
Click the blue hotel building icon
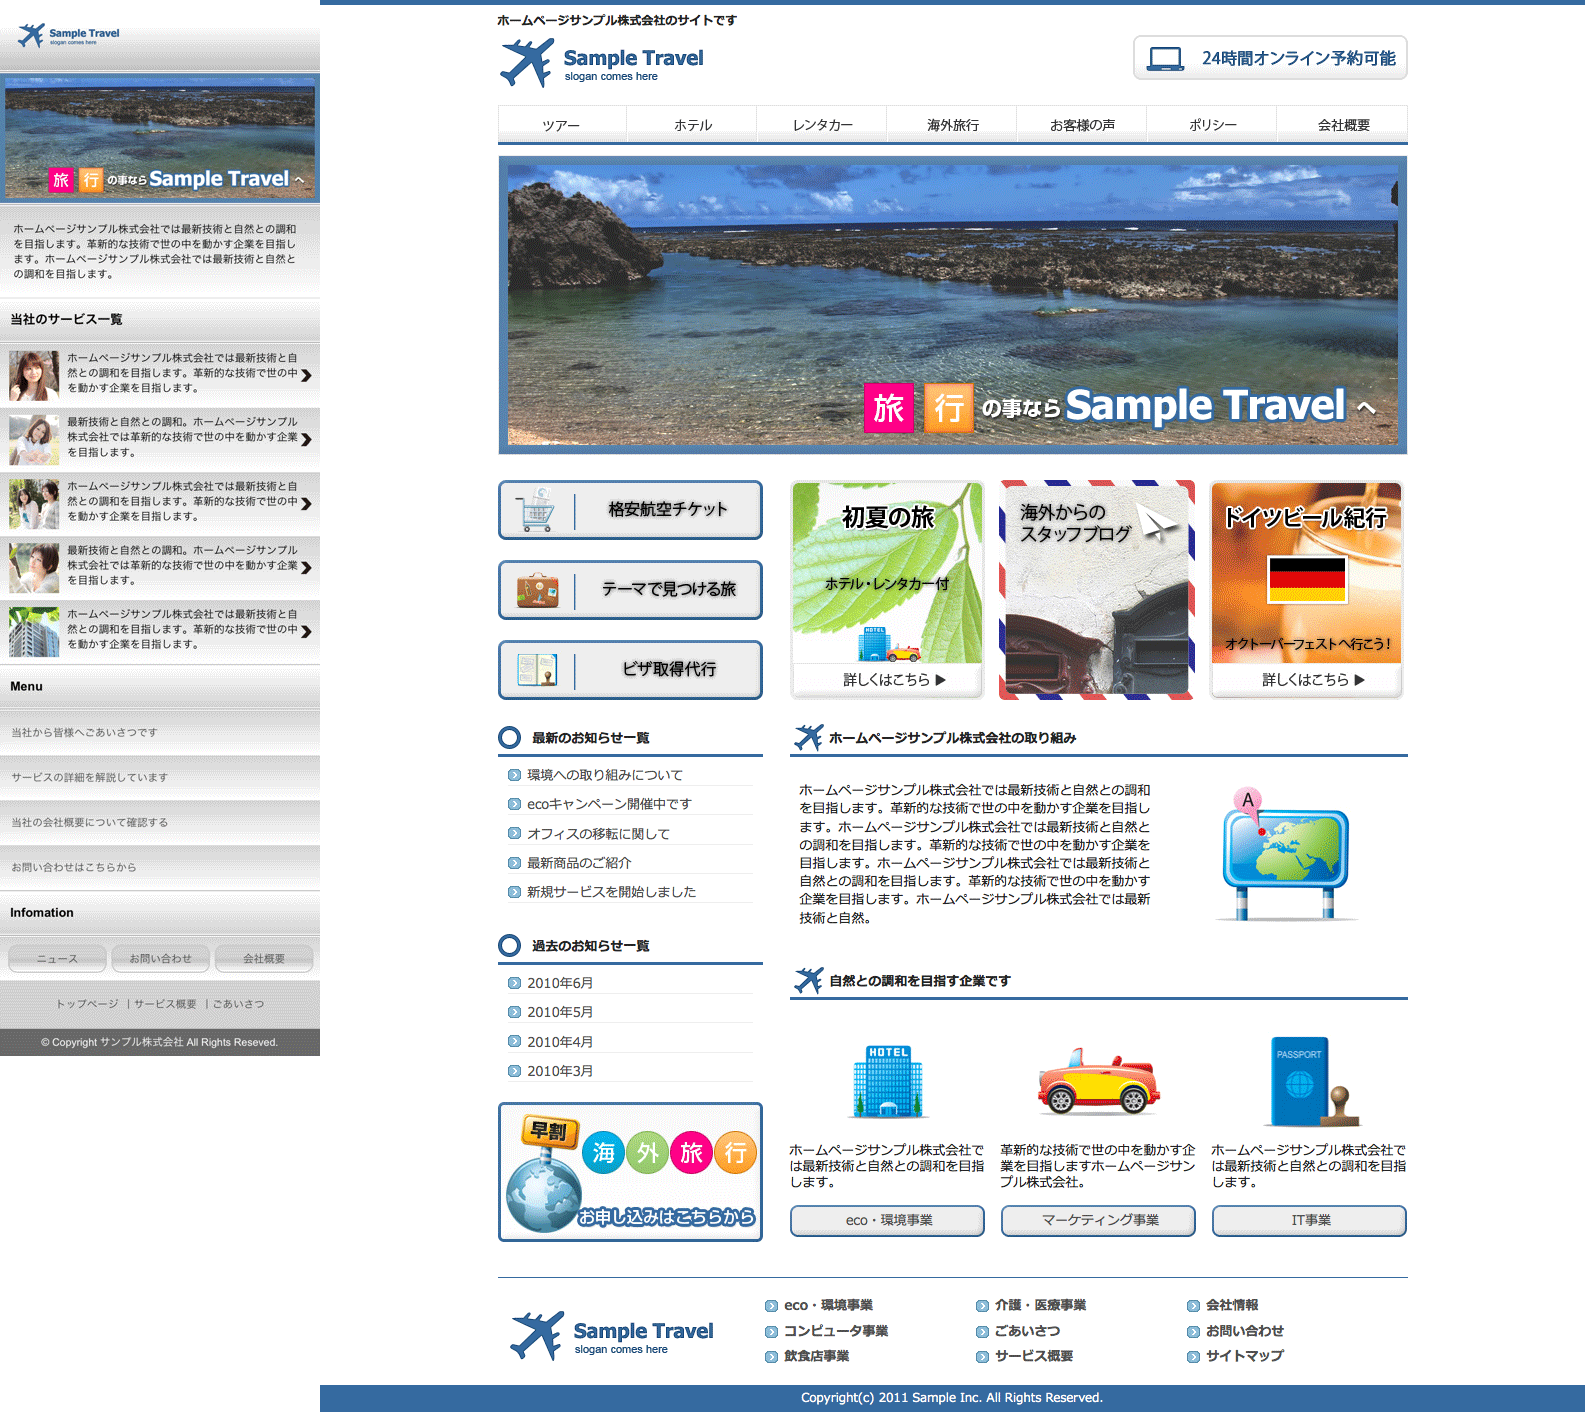click(x=887, y=1082)
